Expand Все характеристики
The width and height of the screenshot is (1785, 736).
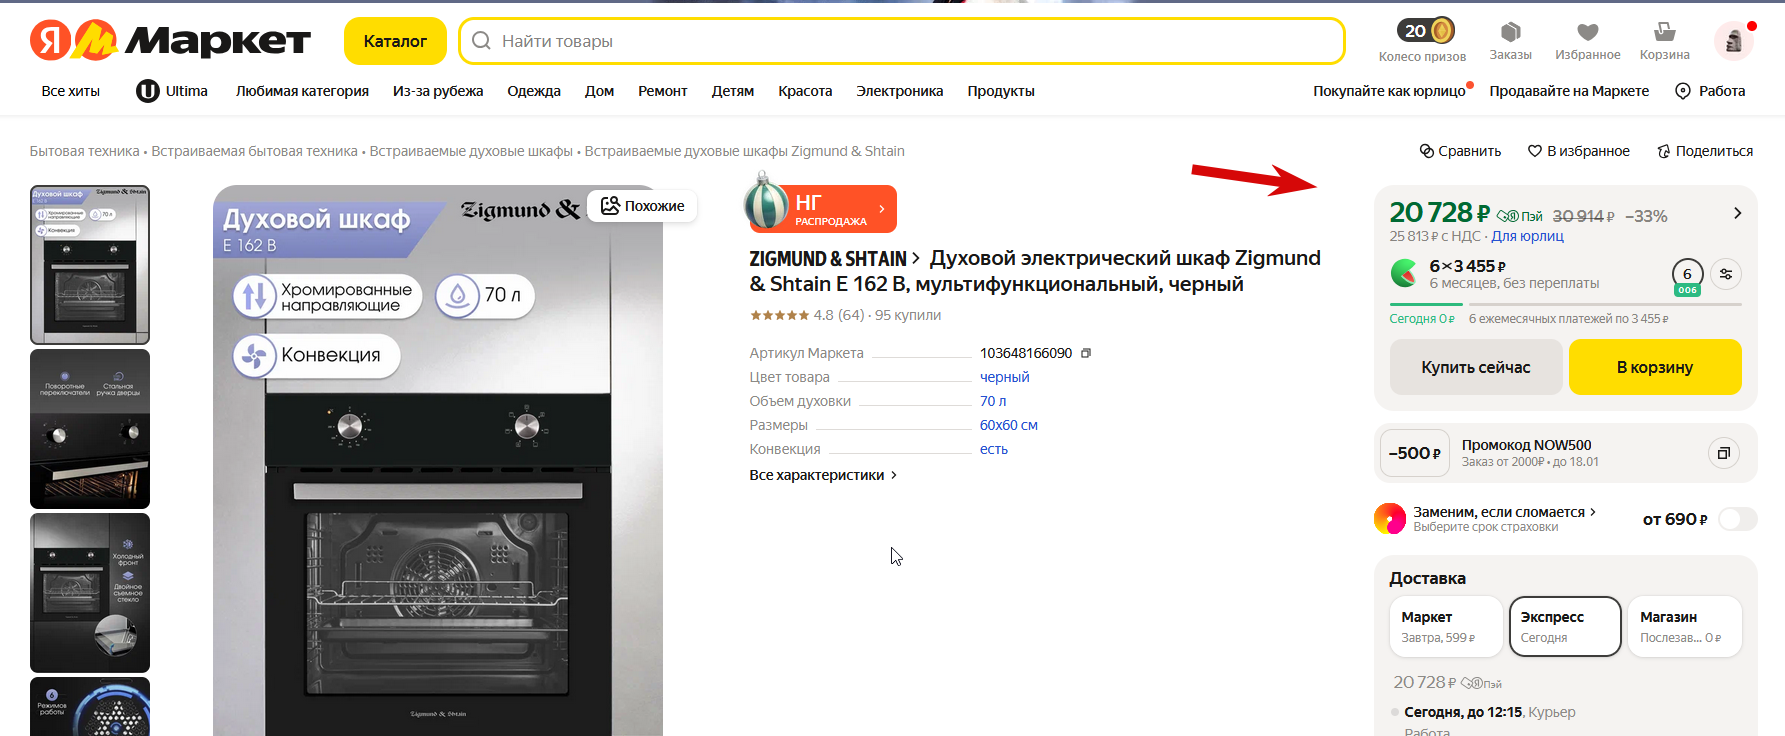(x=823, y=475)
